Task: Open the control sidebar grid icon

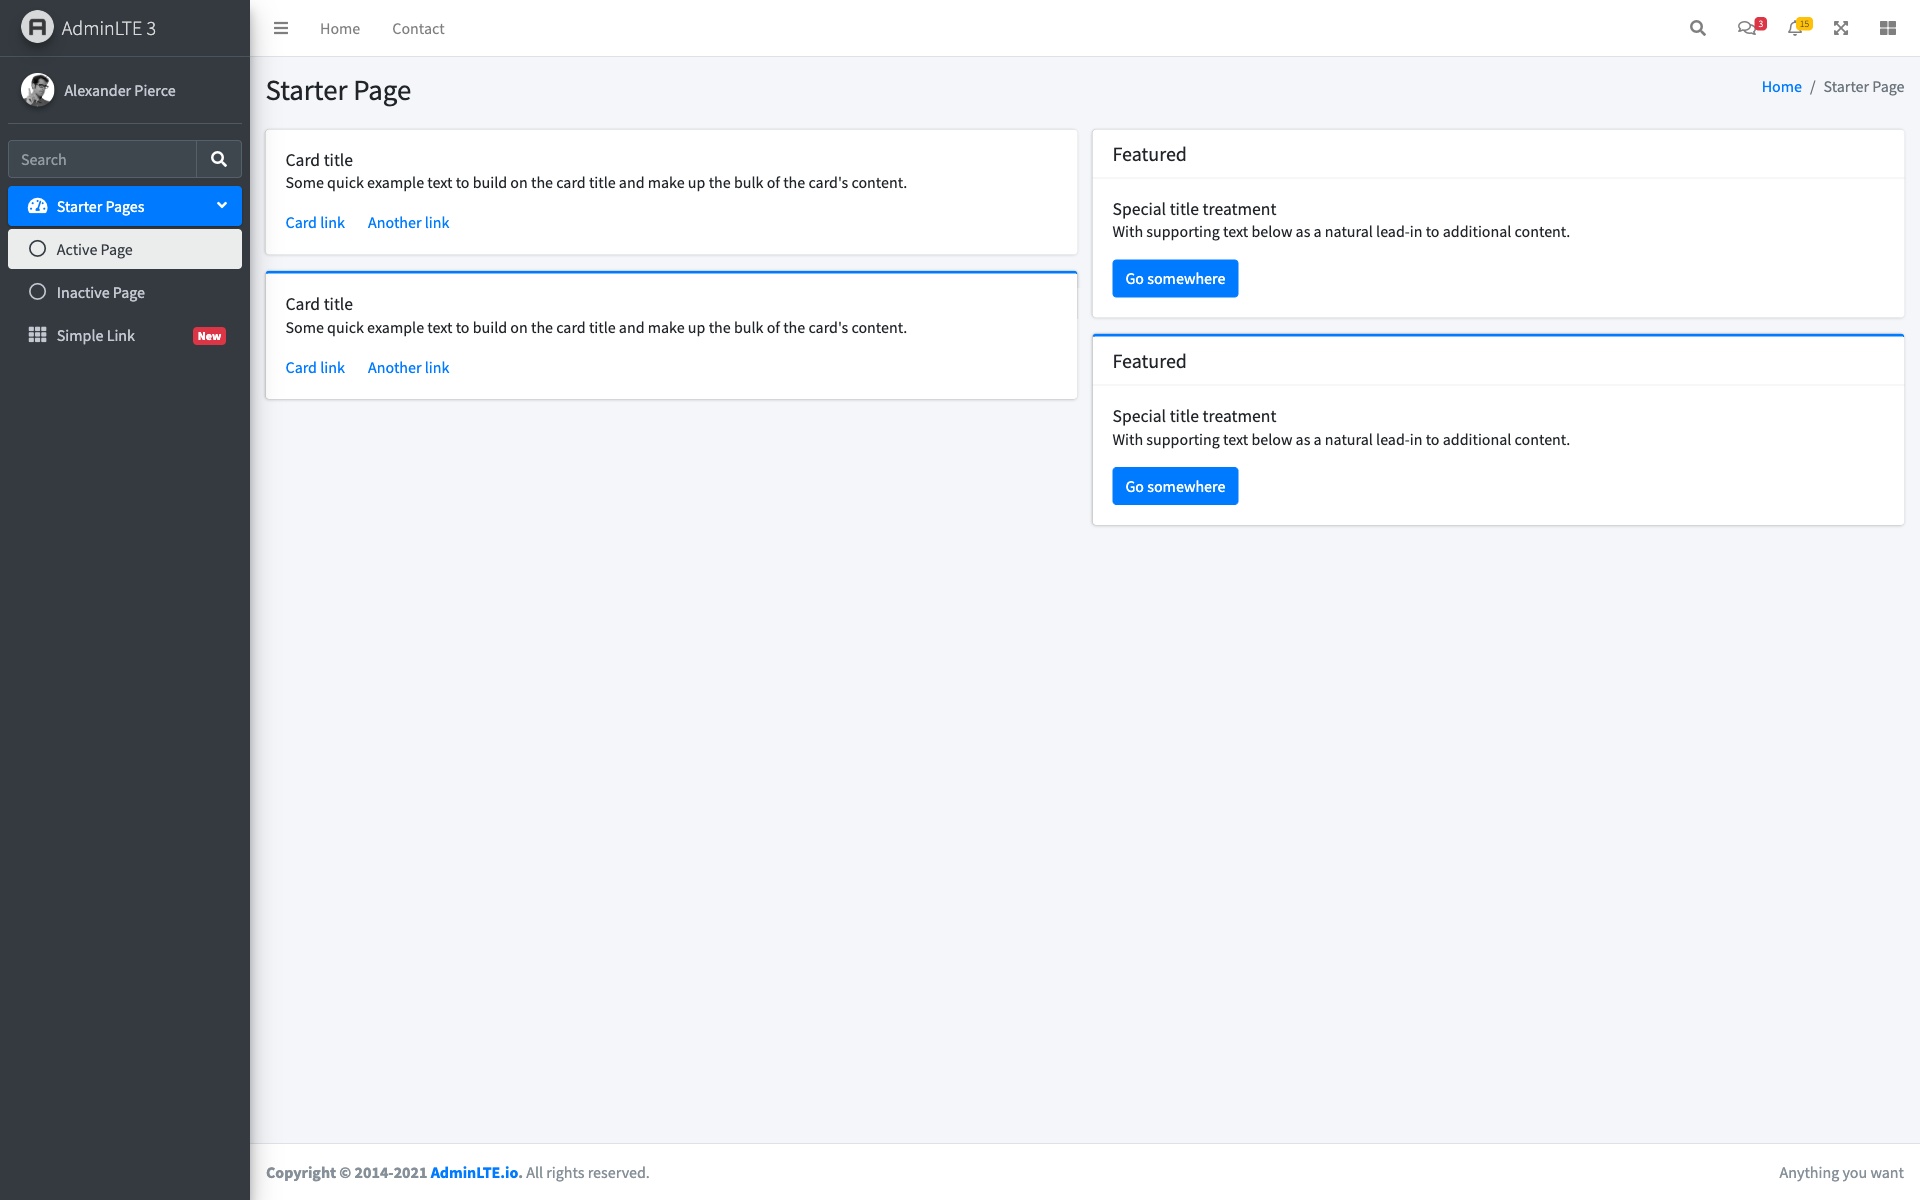Action: [1888, 28]
